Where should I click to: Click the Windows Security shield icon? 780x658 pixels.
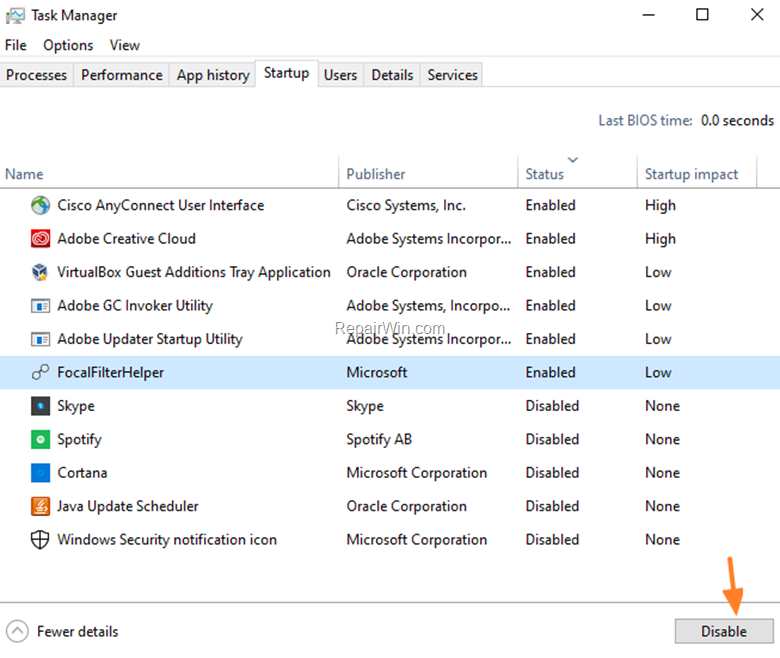click(40, 539)
